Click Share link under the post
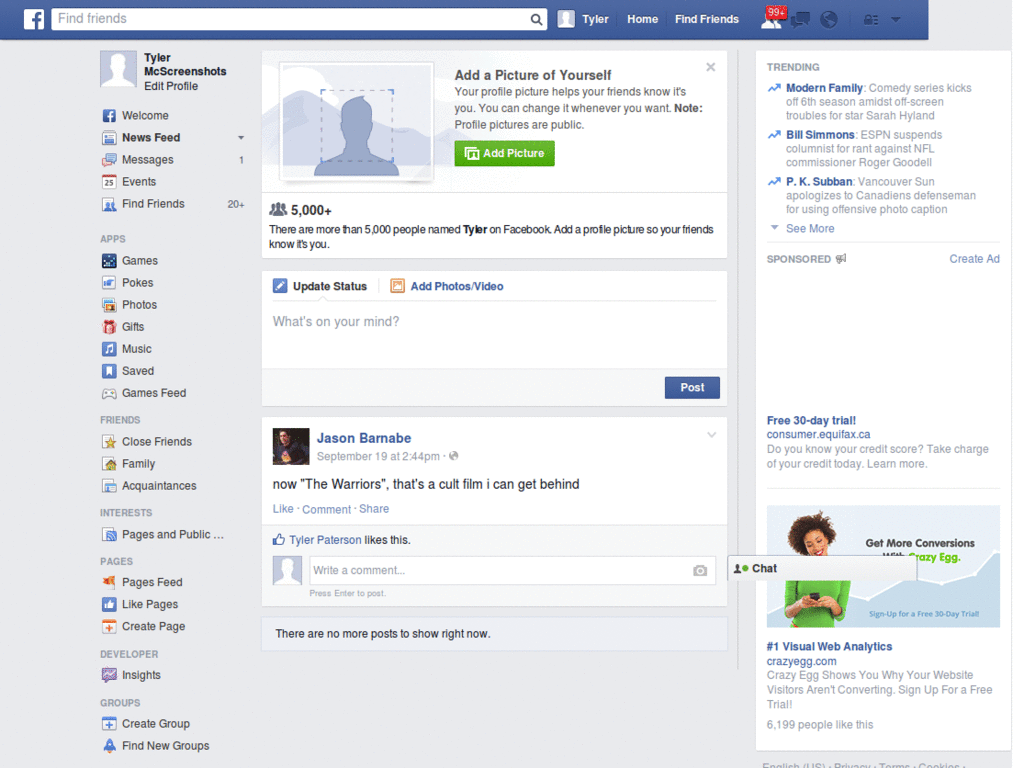This screenshot has width=1024, height=768. 374,509
